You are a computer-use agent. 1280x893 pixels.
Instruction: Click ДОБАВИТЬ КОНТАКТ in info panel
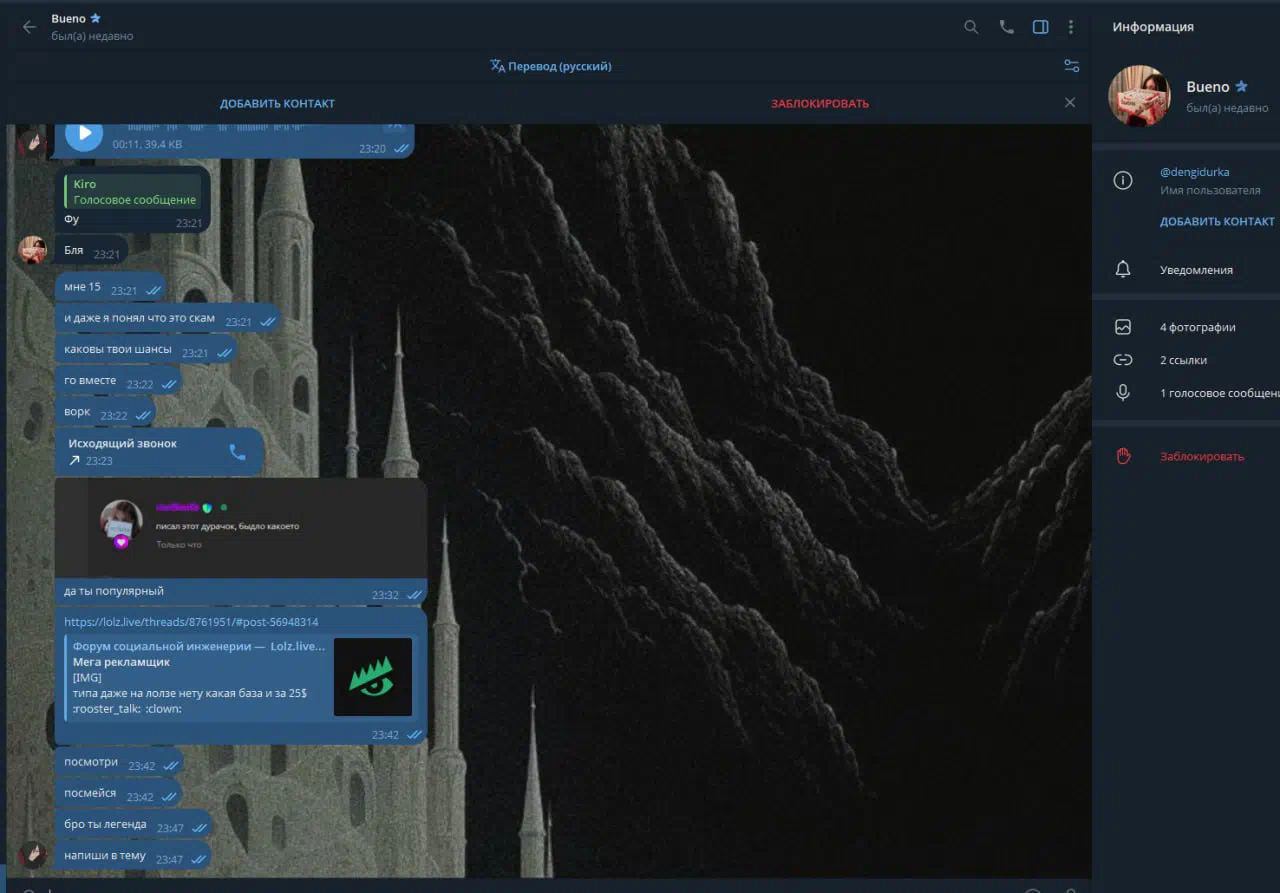pyautogui.click(x=1217, y=222)
